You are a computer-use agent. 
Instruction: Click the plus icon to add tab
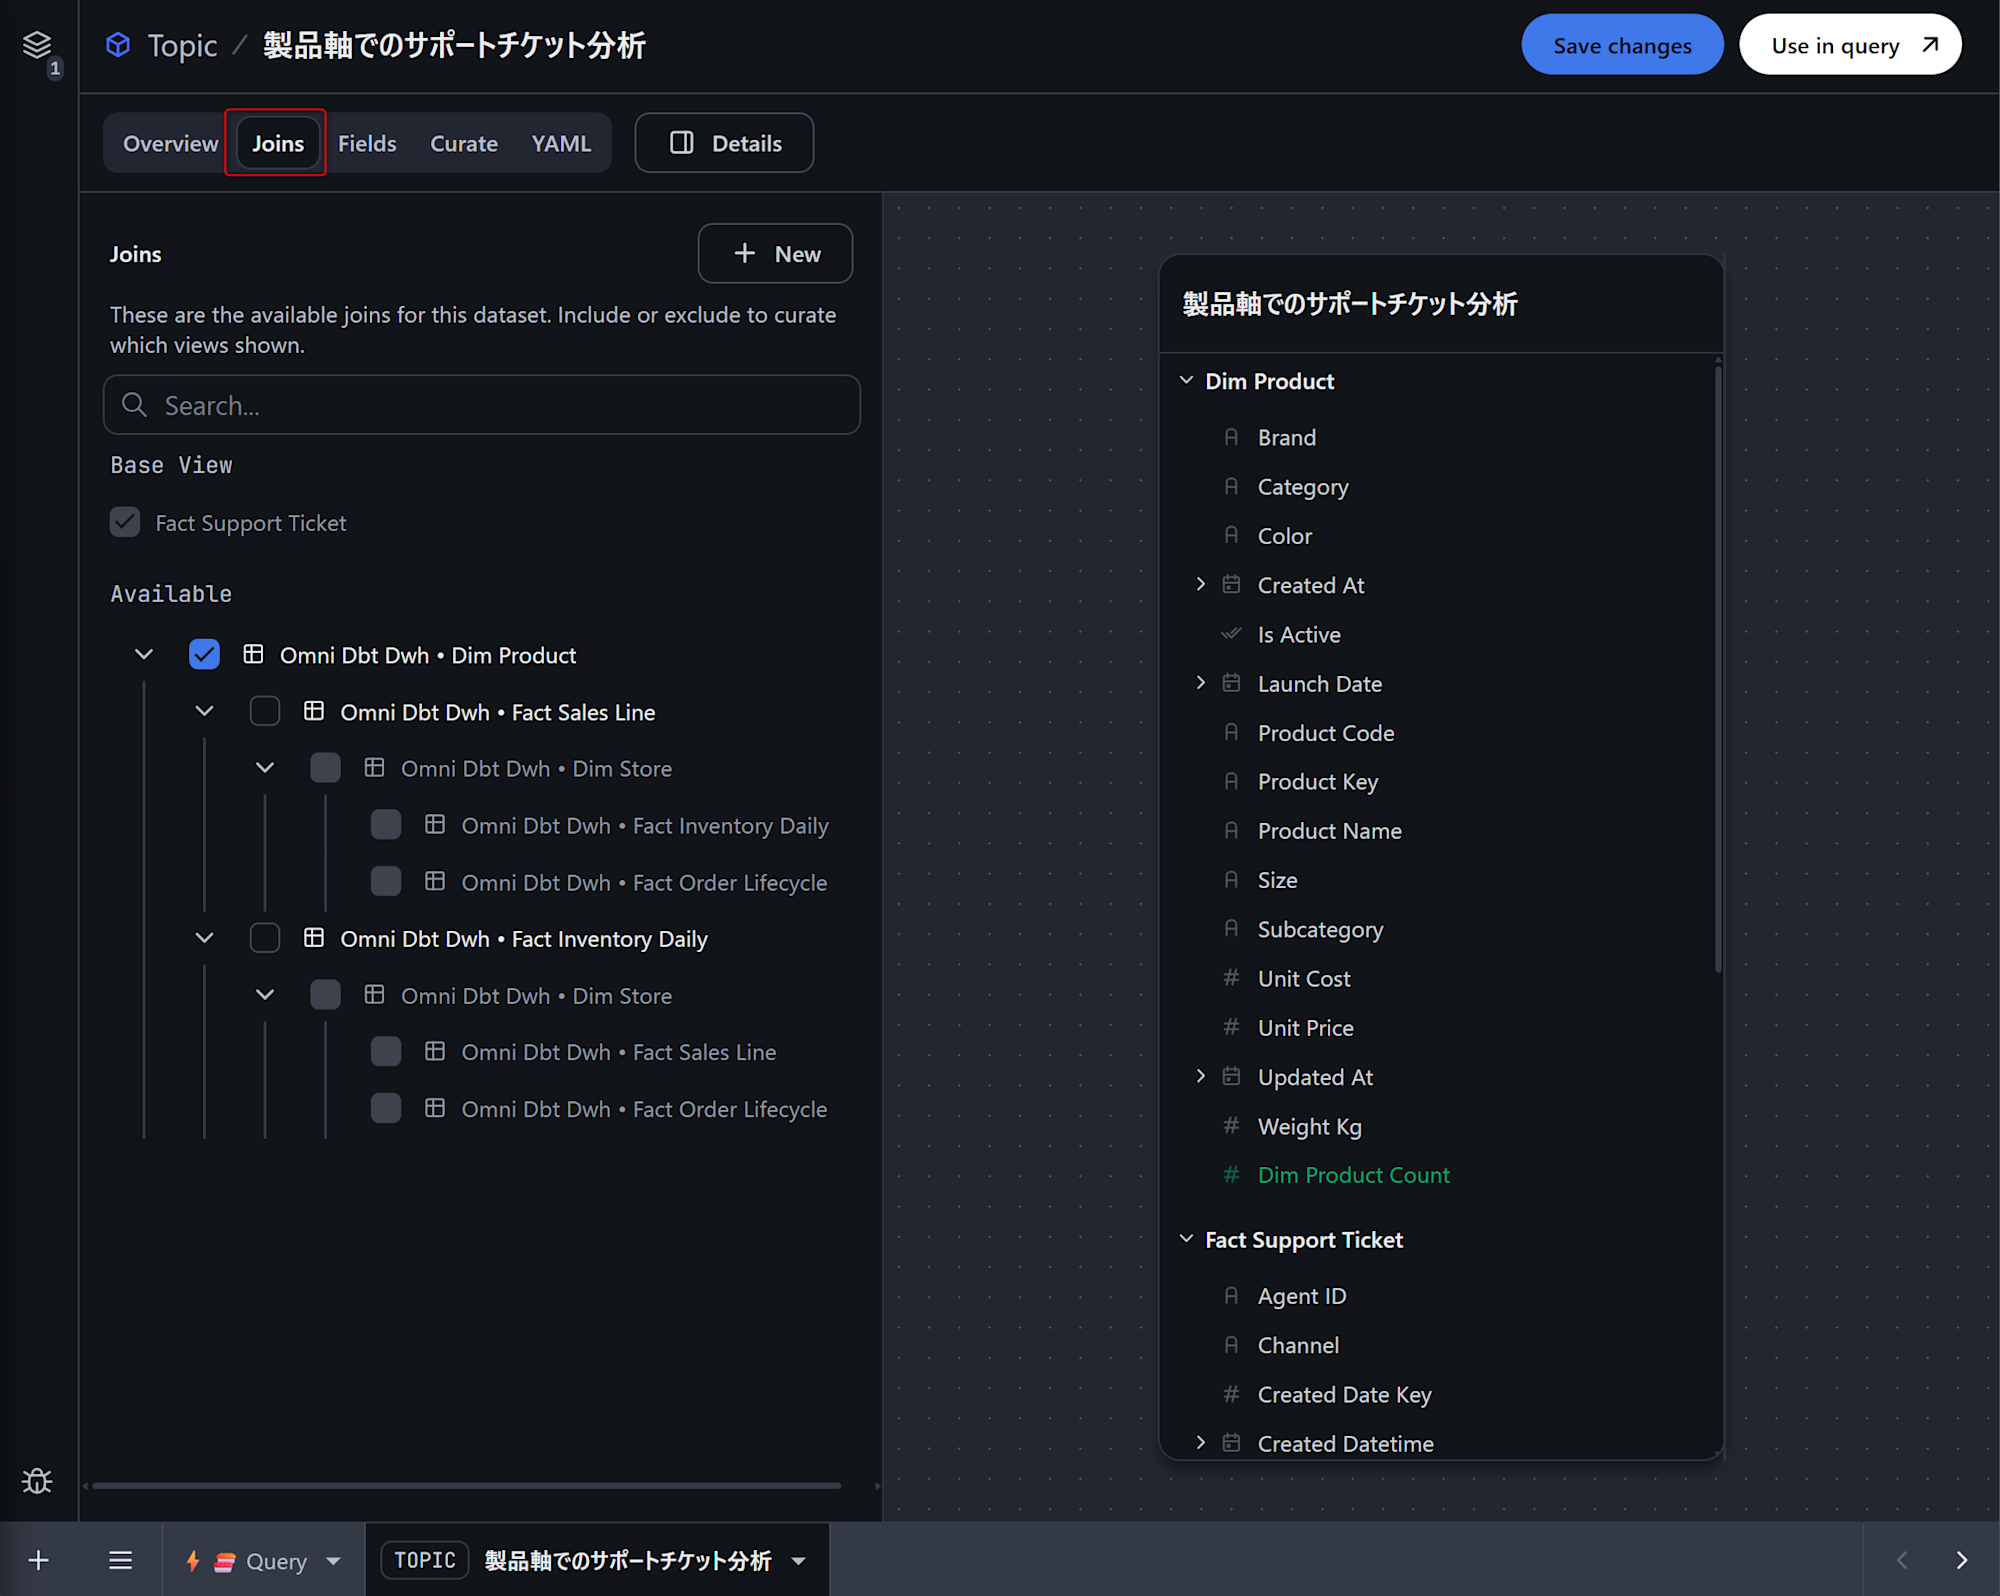pos(39,1560)
